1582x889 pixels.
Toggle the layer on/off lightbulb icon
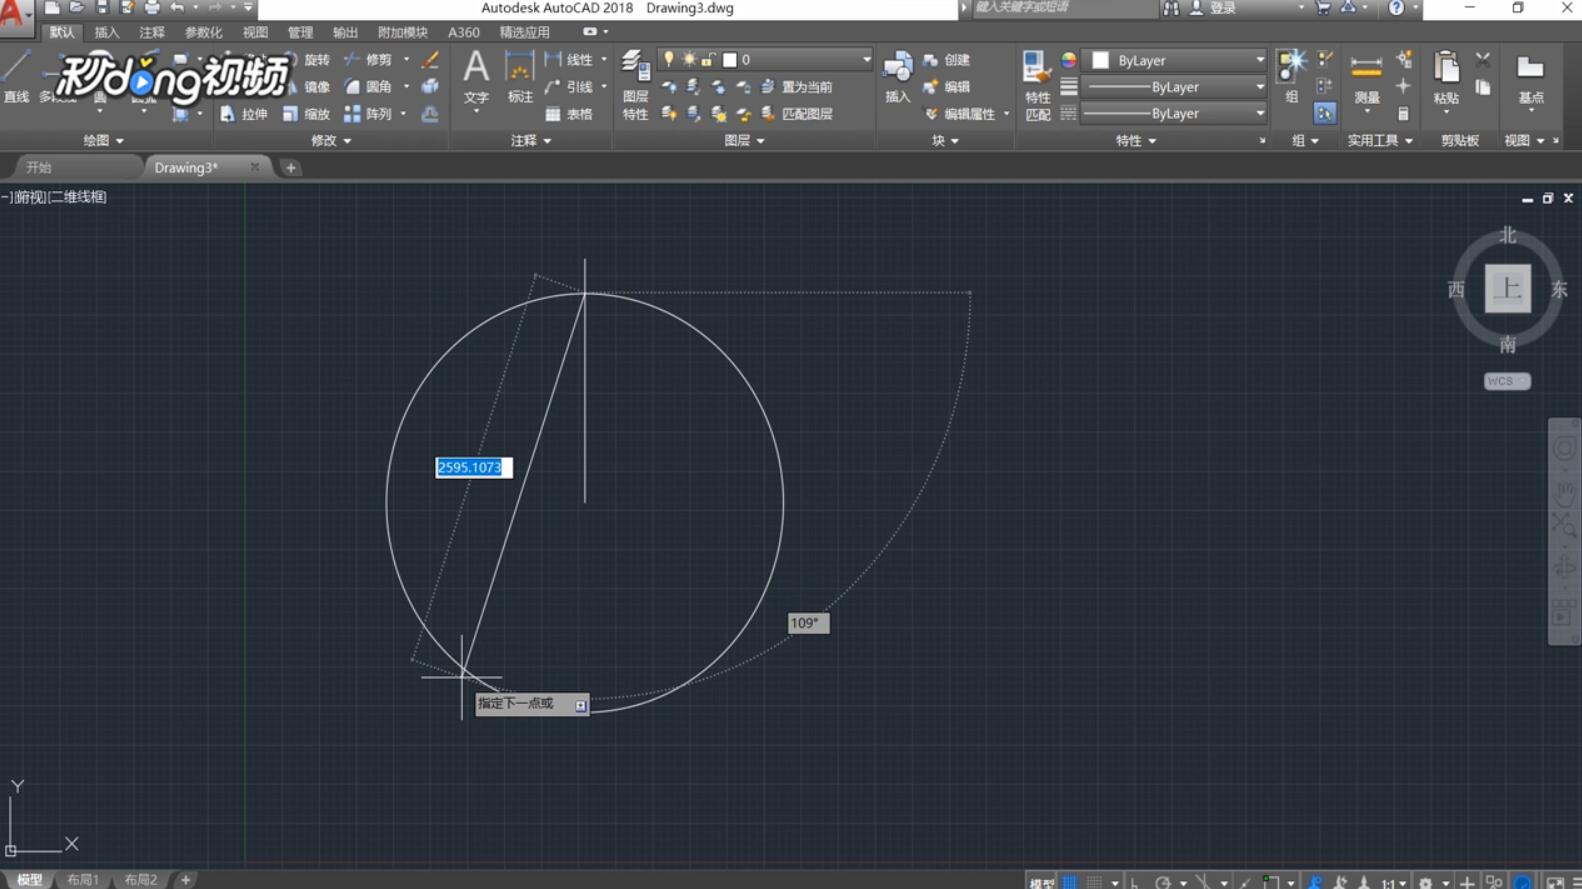669,60
